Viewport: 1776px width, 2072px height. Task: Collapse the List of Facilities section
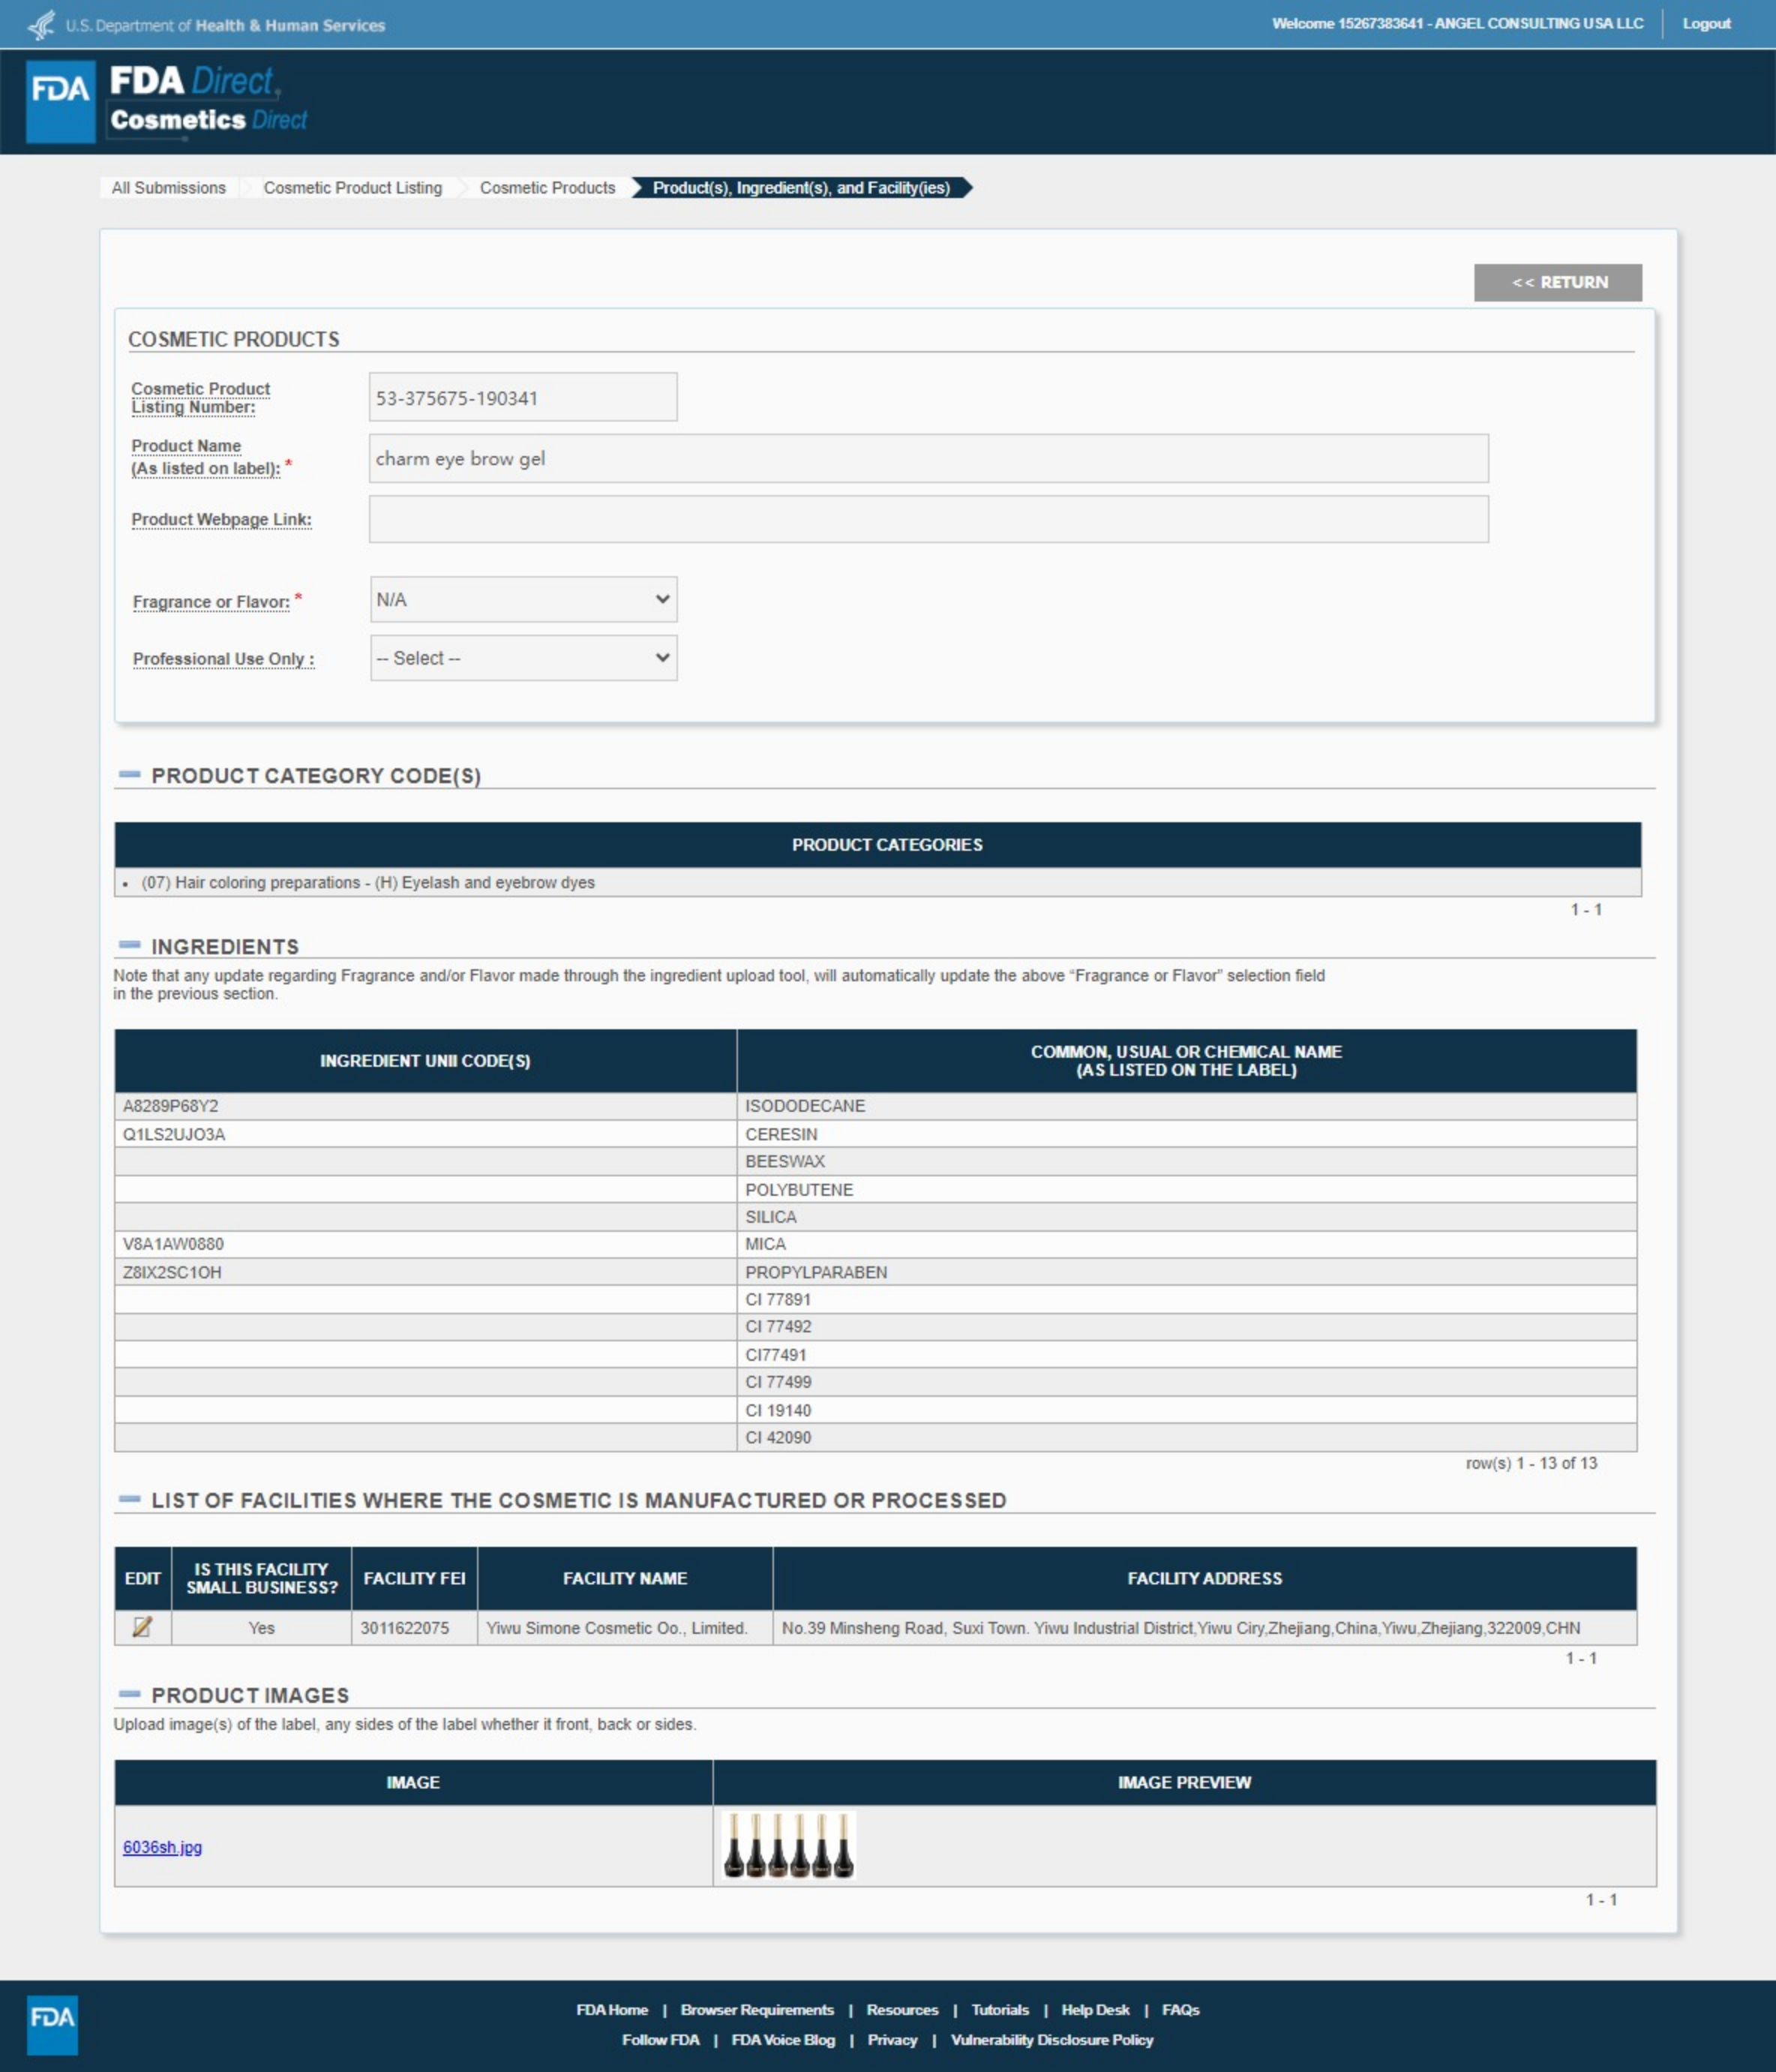coord(129,1500)
